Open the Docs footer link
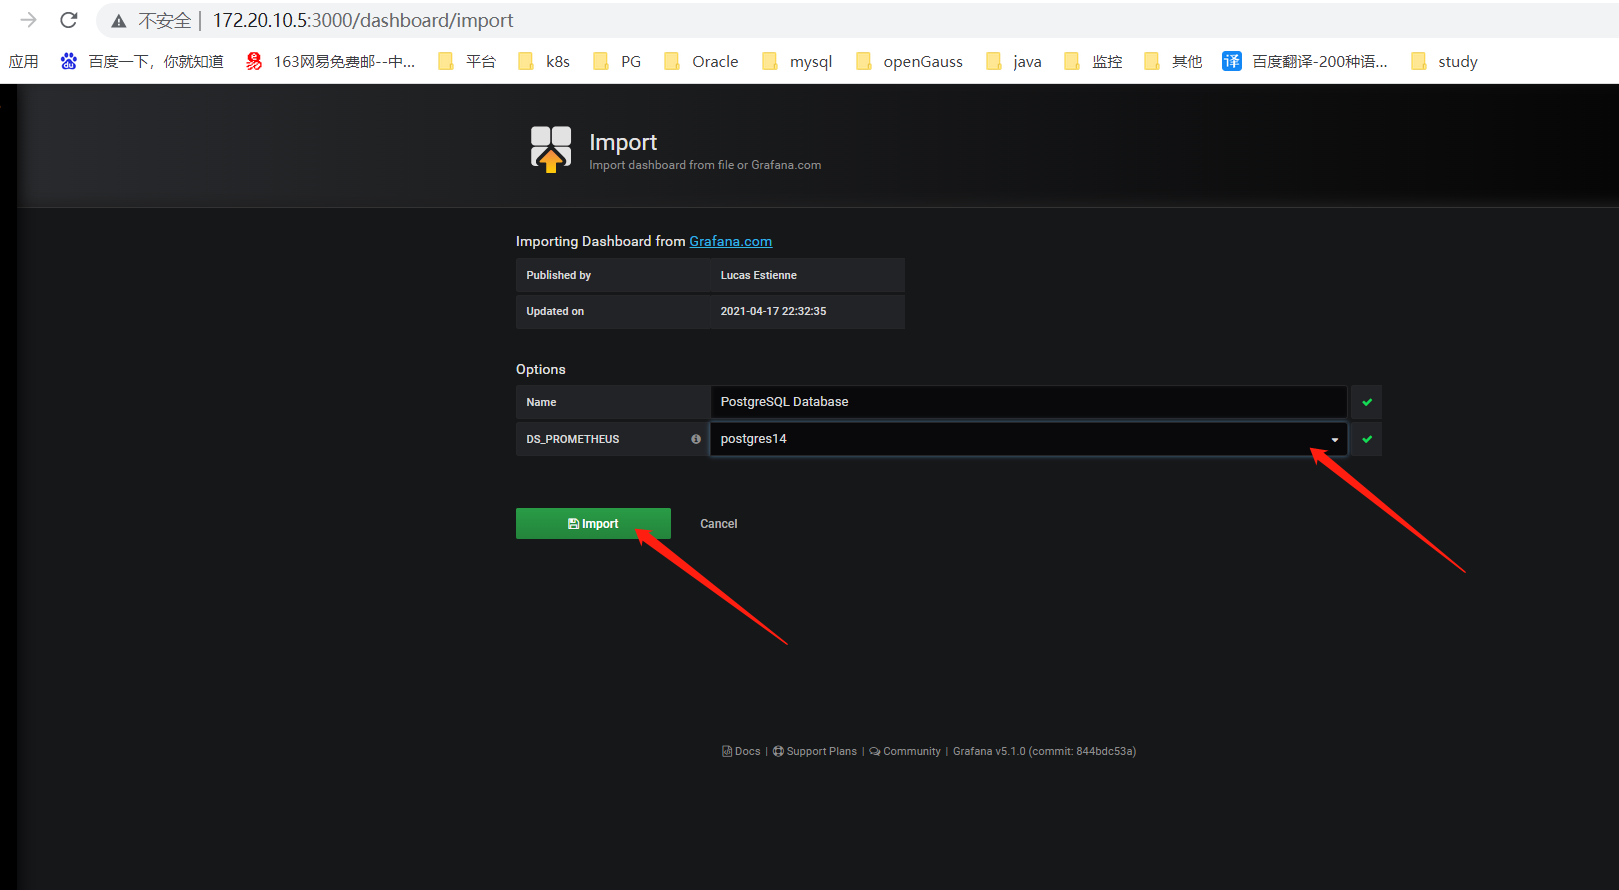Image resolution: width=1619 pixels, height=890 pixels. pos(741,751)
